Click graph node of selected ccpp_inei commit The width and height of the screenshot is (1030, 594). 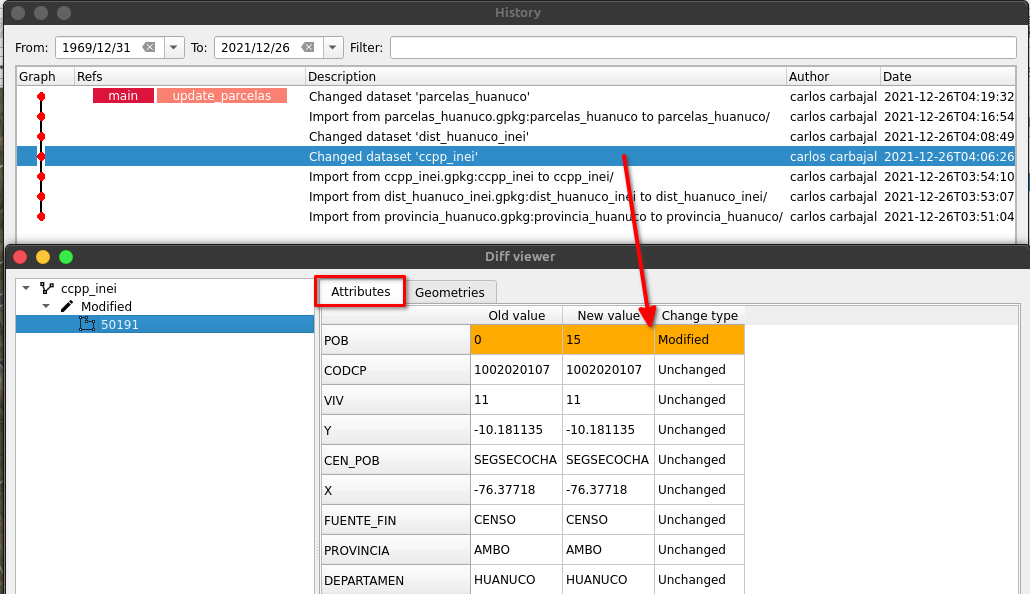coord(41,156)
